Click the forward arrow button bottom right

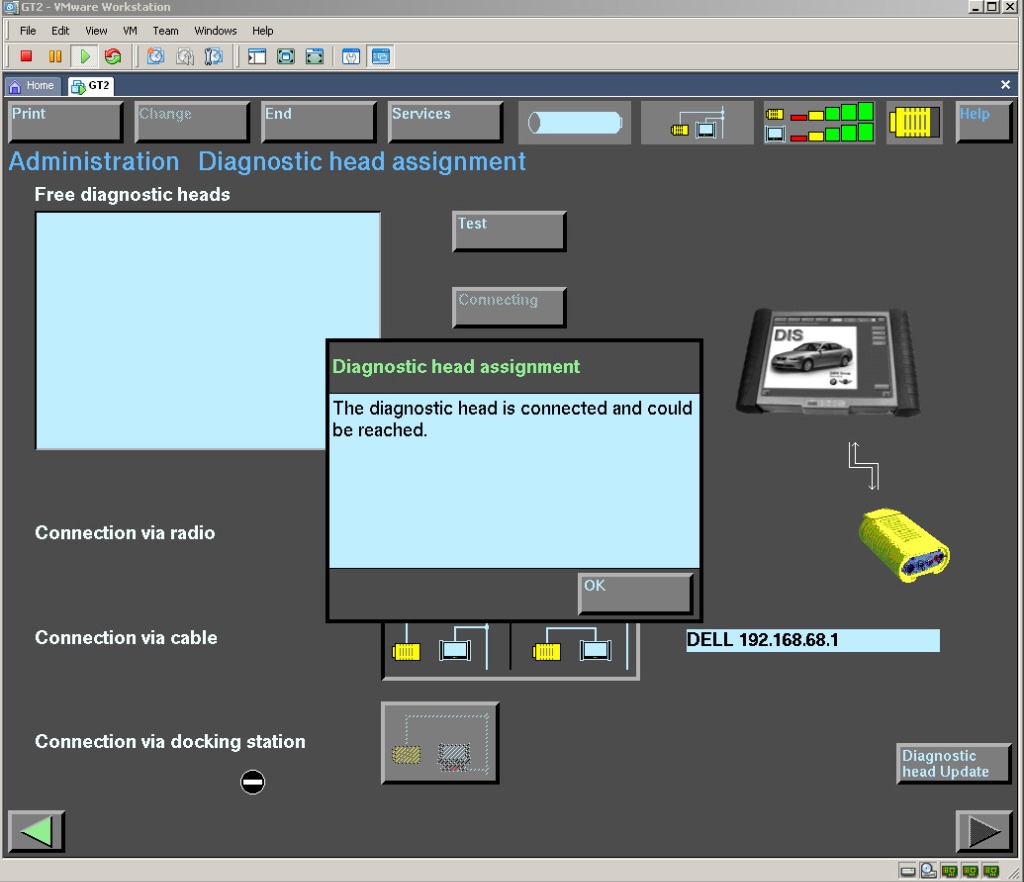[984, 831]
